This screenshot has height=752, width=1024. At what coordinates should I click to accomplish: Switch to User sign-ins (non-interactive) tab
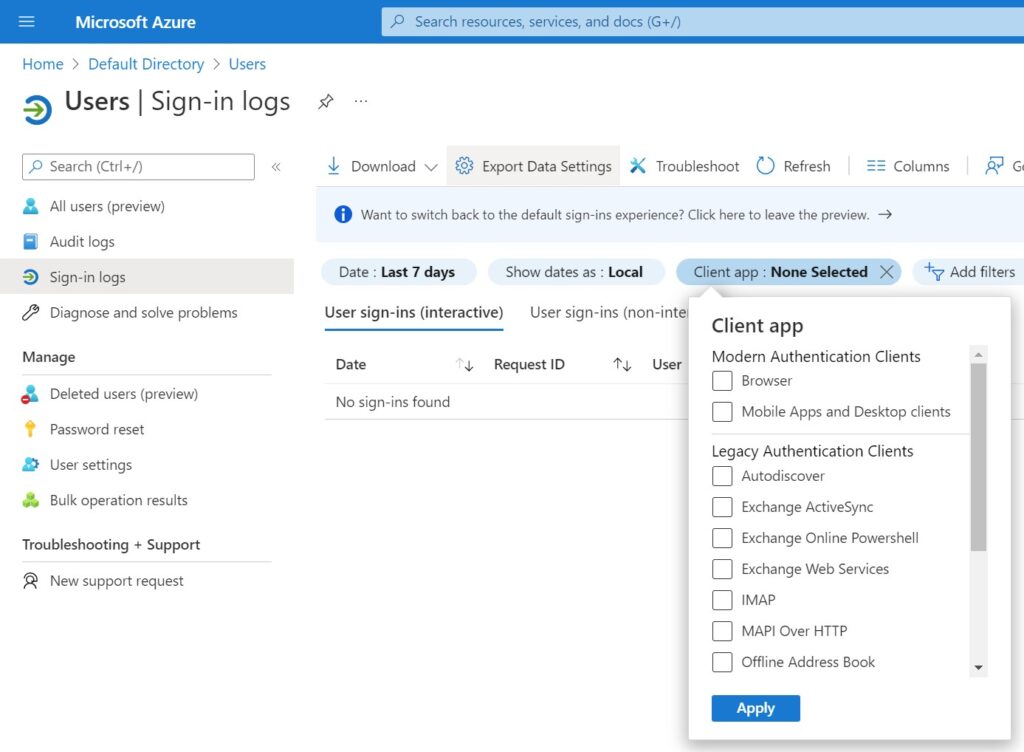[609, 313]
